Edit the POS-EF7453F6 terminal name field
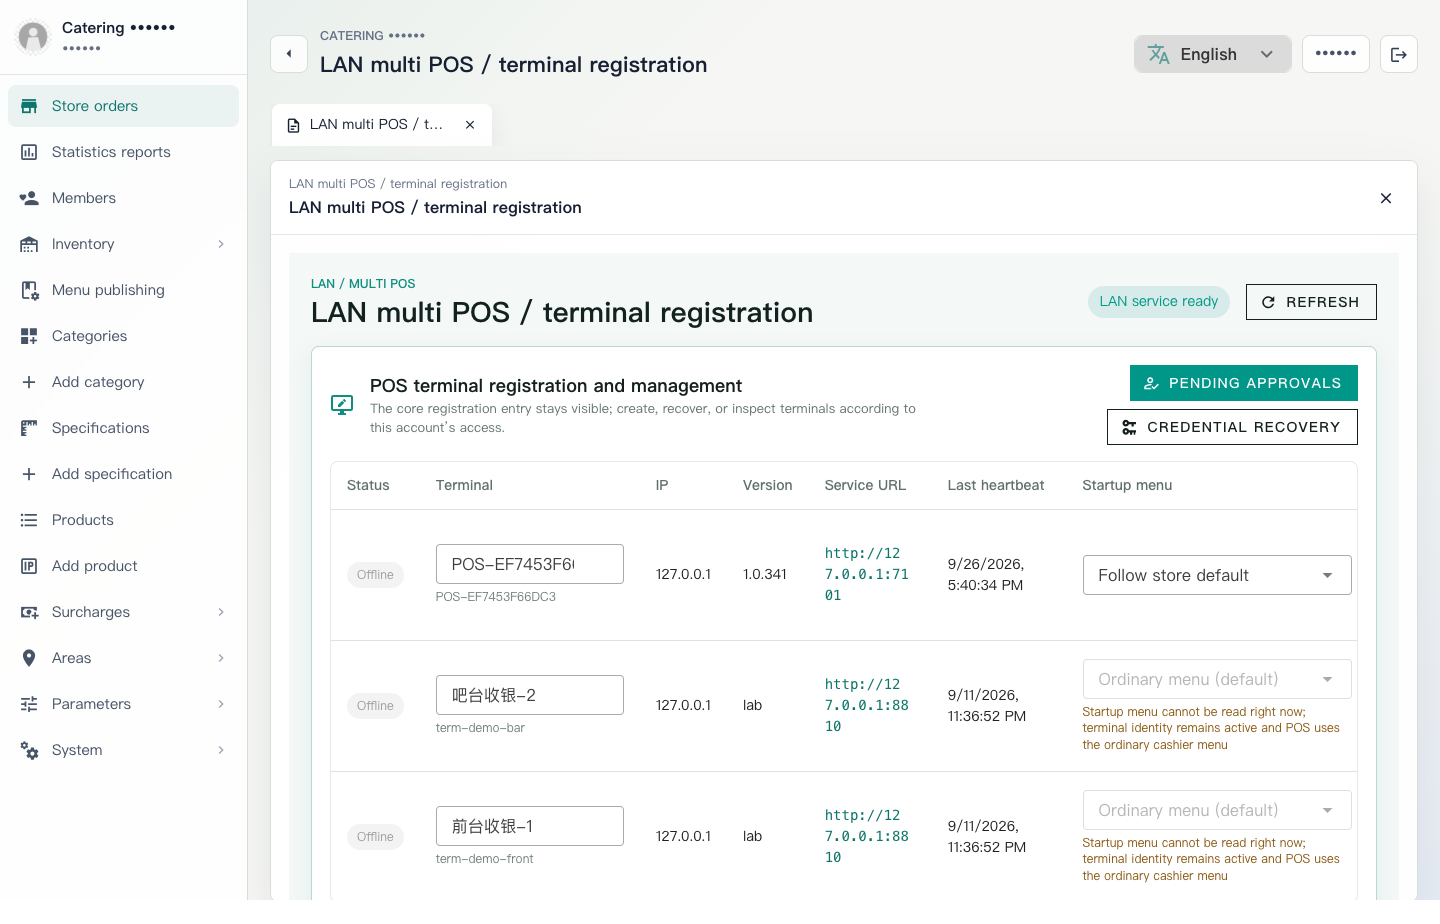 point(529,564)
